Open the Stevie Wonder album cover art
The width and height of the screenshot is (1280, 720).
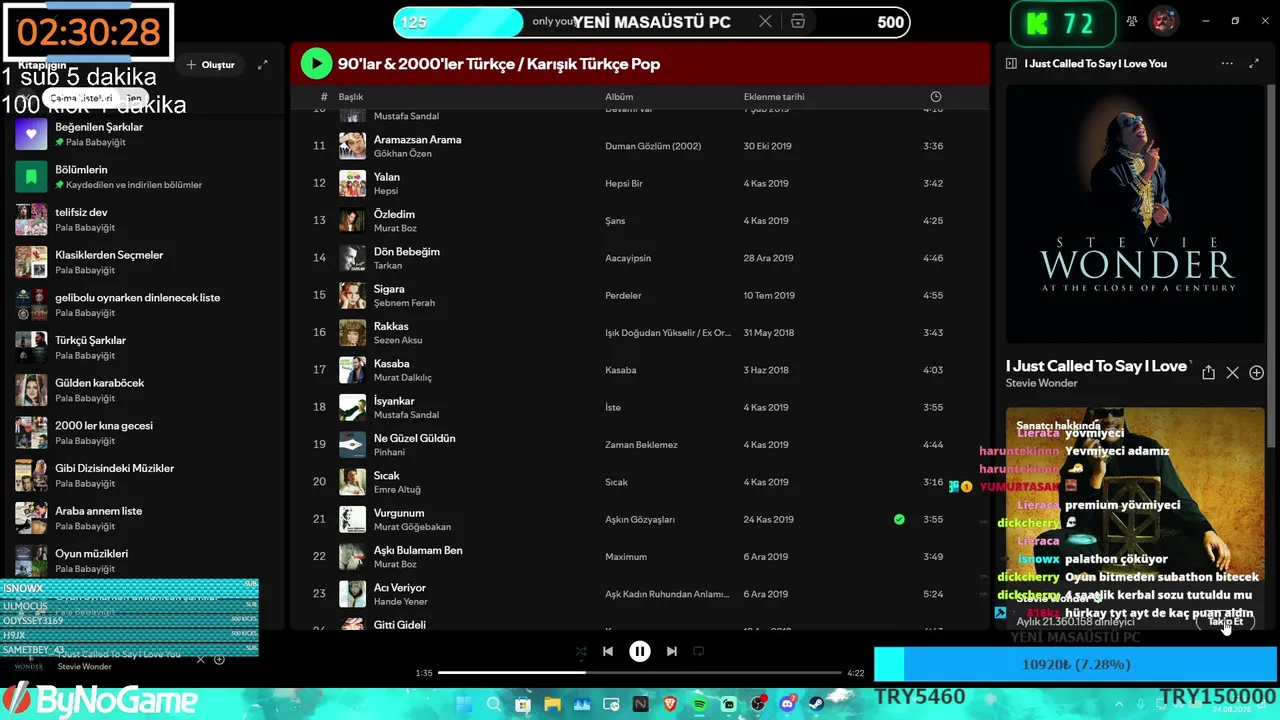click(x=1135, y=214)
